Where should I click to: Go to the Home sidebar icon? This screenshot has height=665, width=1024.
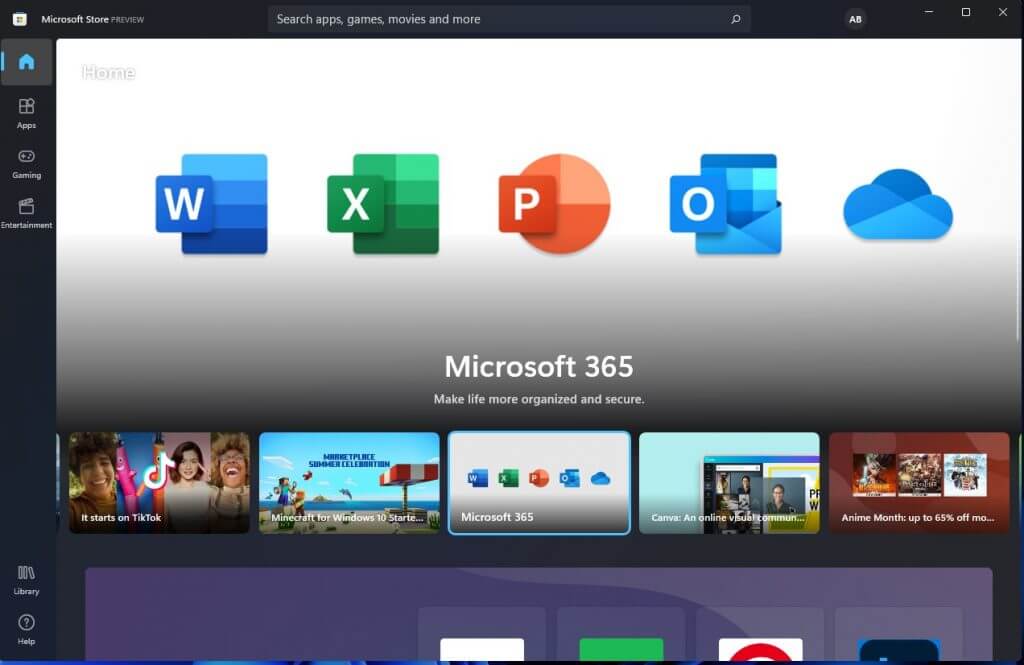(x=26, y=62)
